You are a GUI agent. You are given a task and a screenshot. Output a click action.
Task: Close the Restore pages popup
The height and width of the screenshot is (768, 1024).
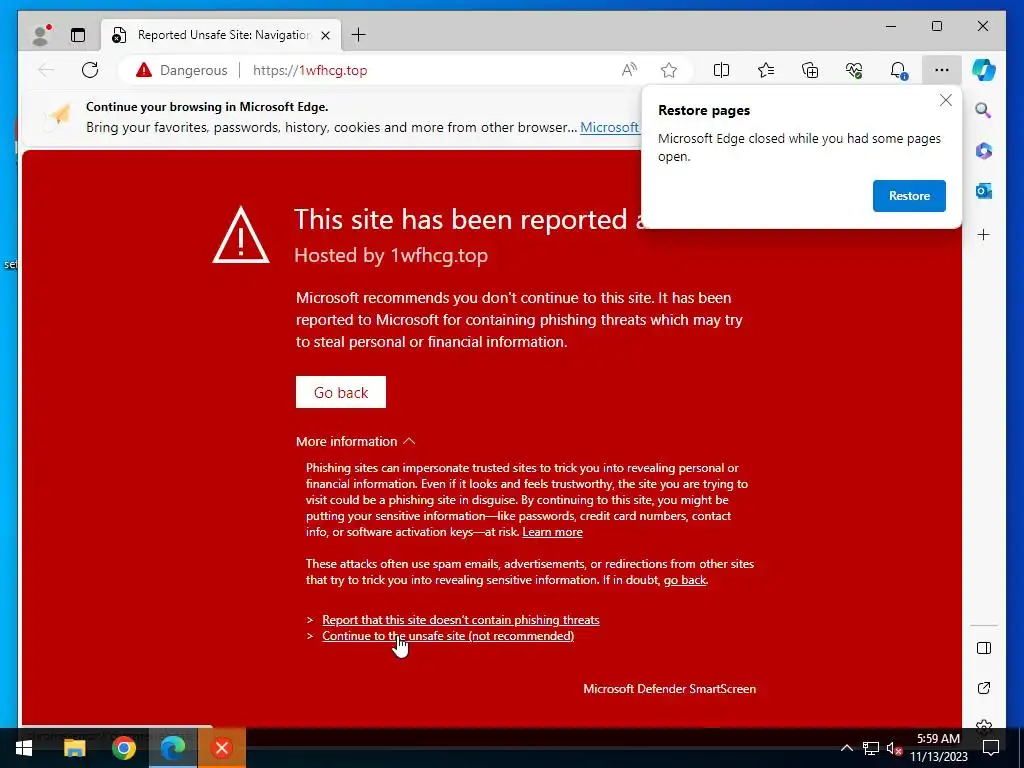pos(946,101)
